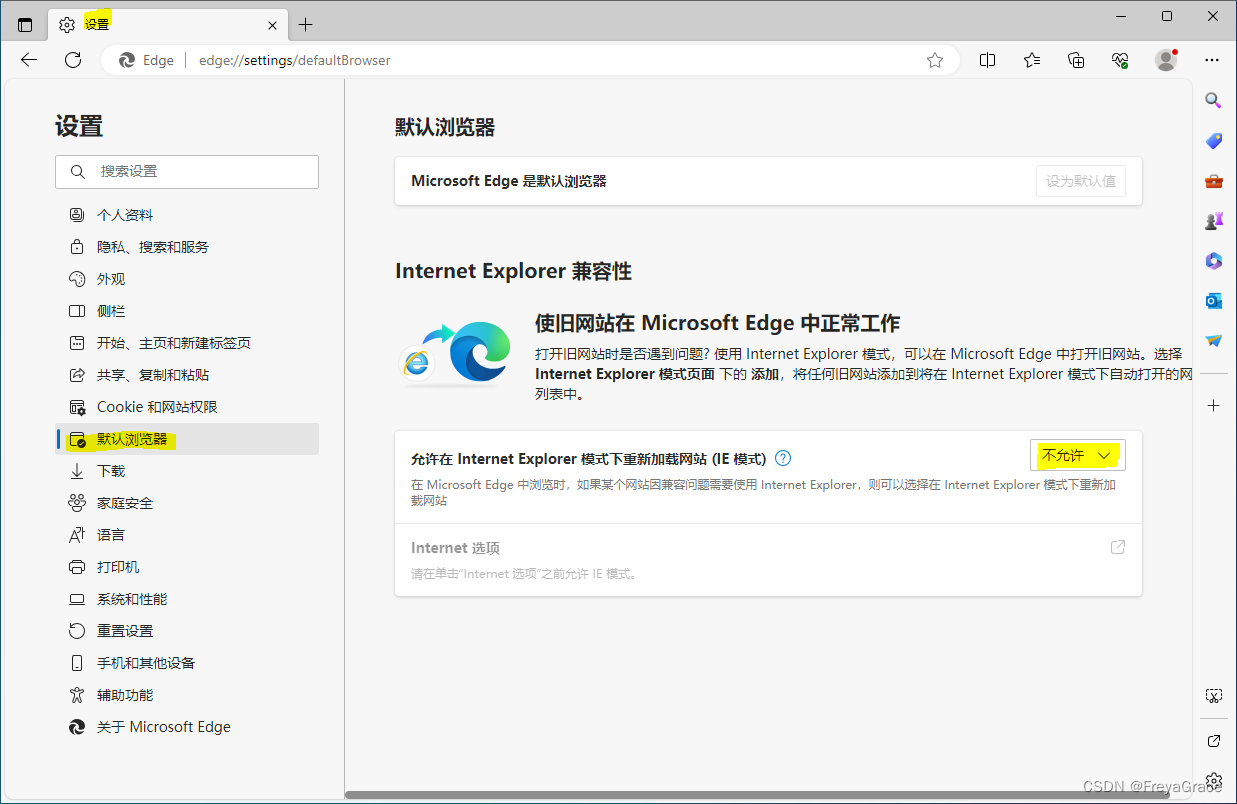
Task: Click the sidebar paper-plane Drop icon
Action: click(x=1214, y=341)
